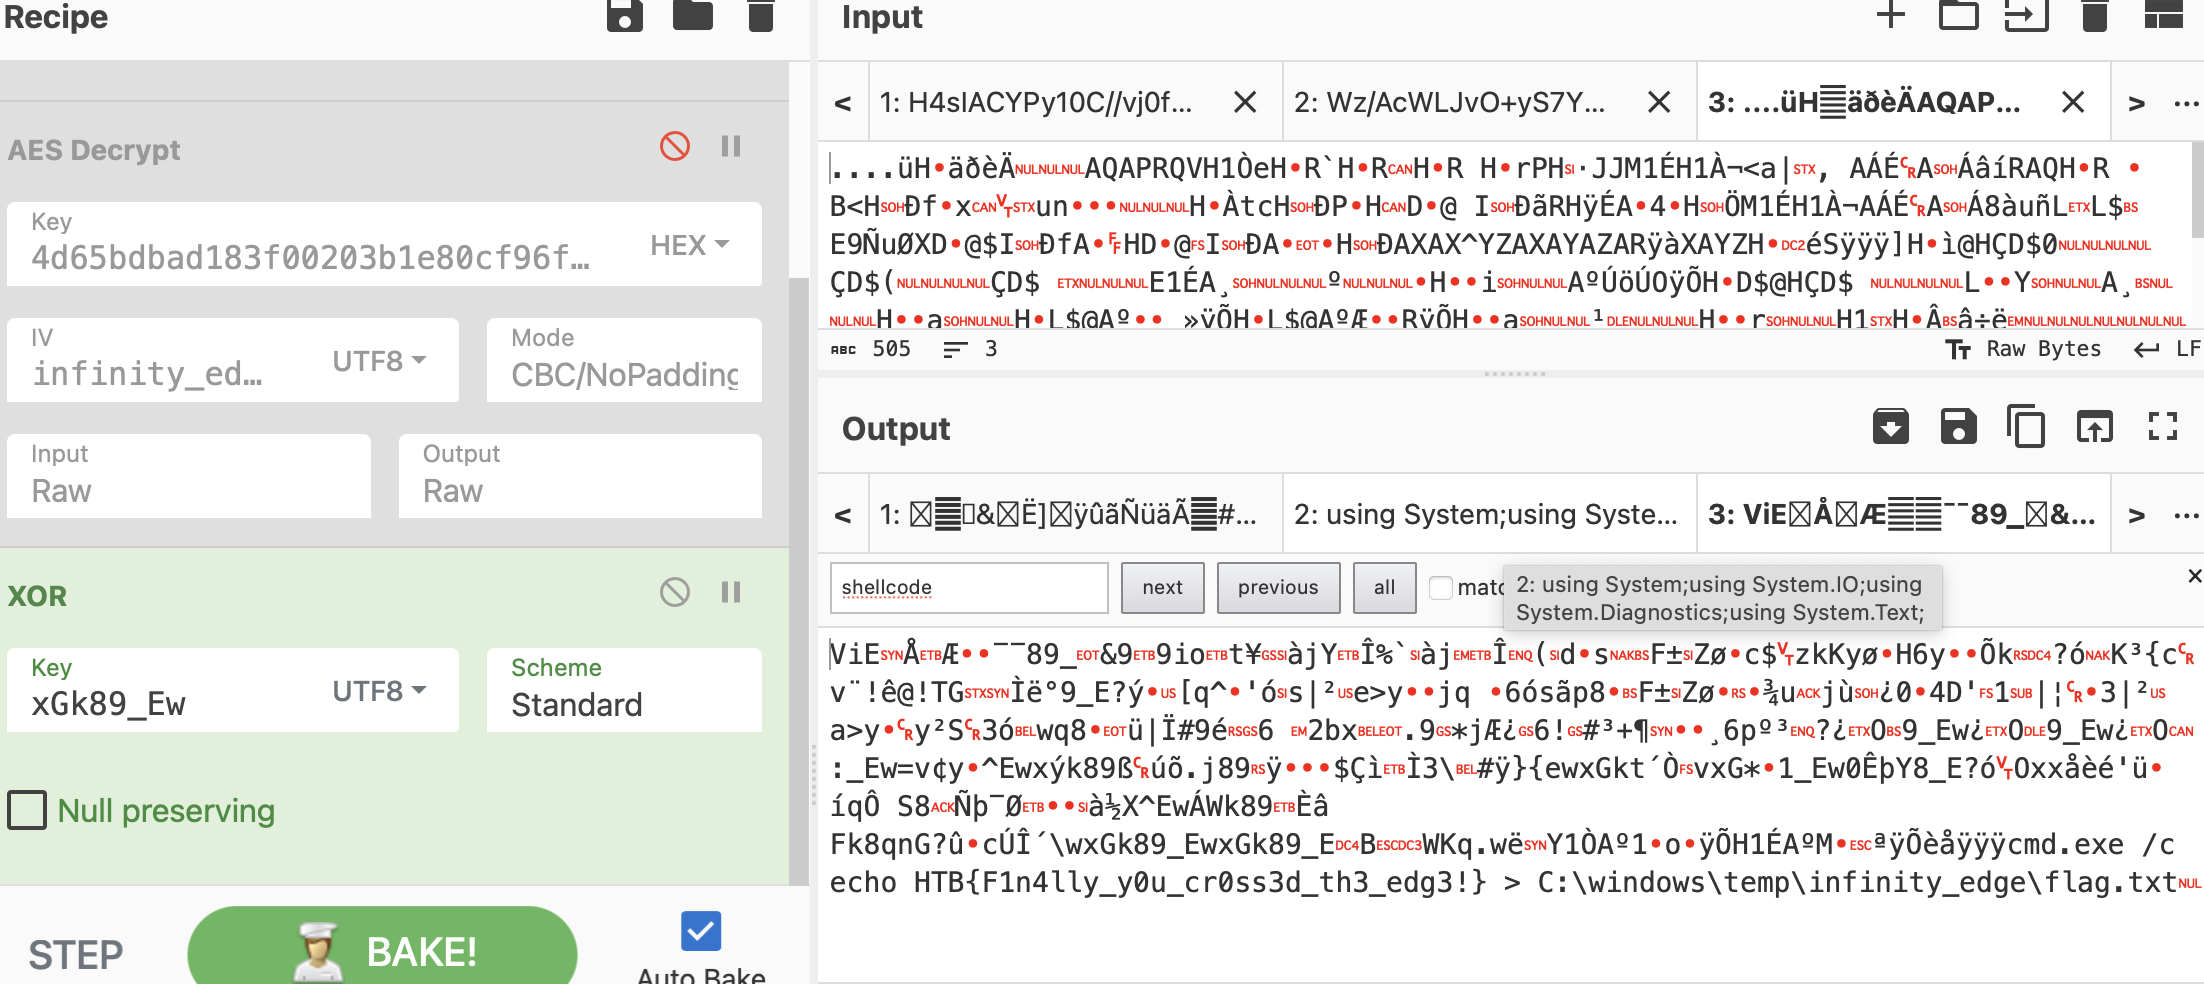Viewport: 2204px width, 984px height.
Task: Set breakpoint on AES Decrypt operation
Action: point(731,146)
